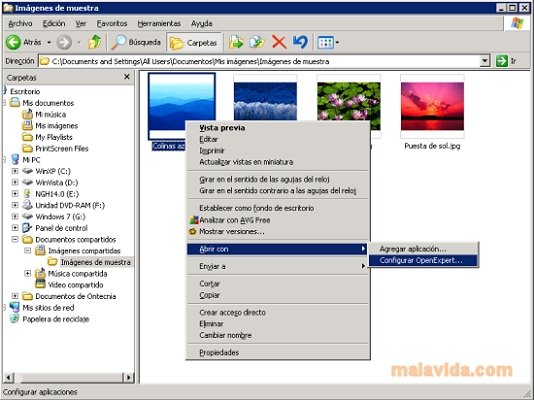Select Escritorio in the folder tree
This screenshot has height=400, width=534.
pos(25,92)
